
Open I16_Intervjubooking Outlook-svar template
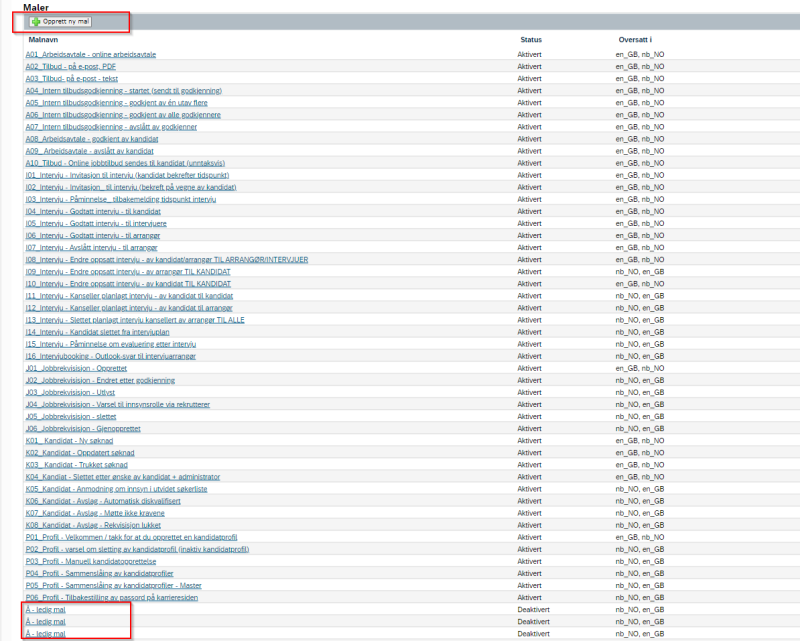(111, 357)
